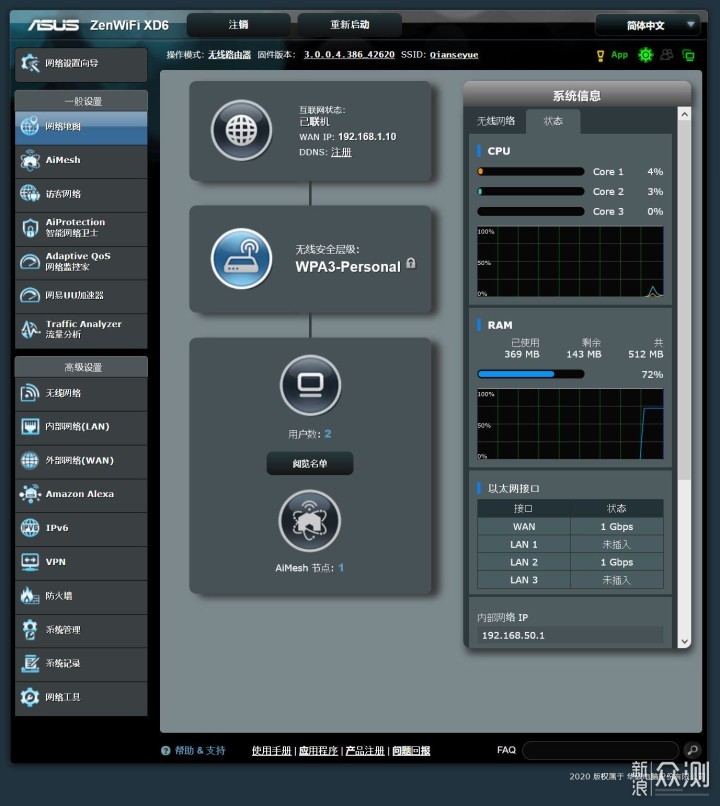Click the 重新启动 reboot button
720x806 pixels.
pyautogui.click(x=349, y=25)
